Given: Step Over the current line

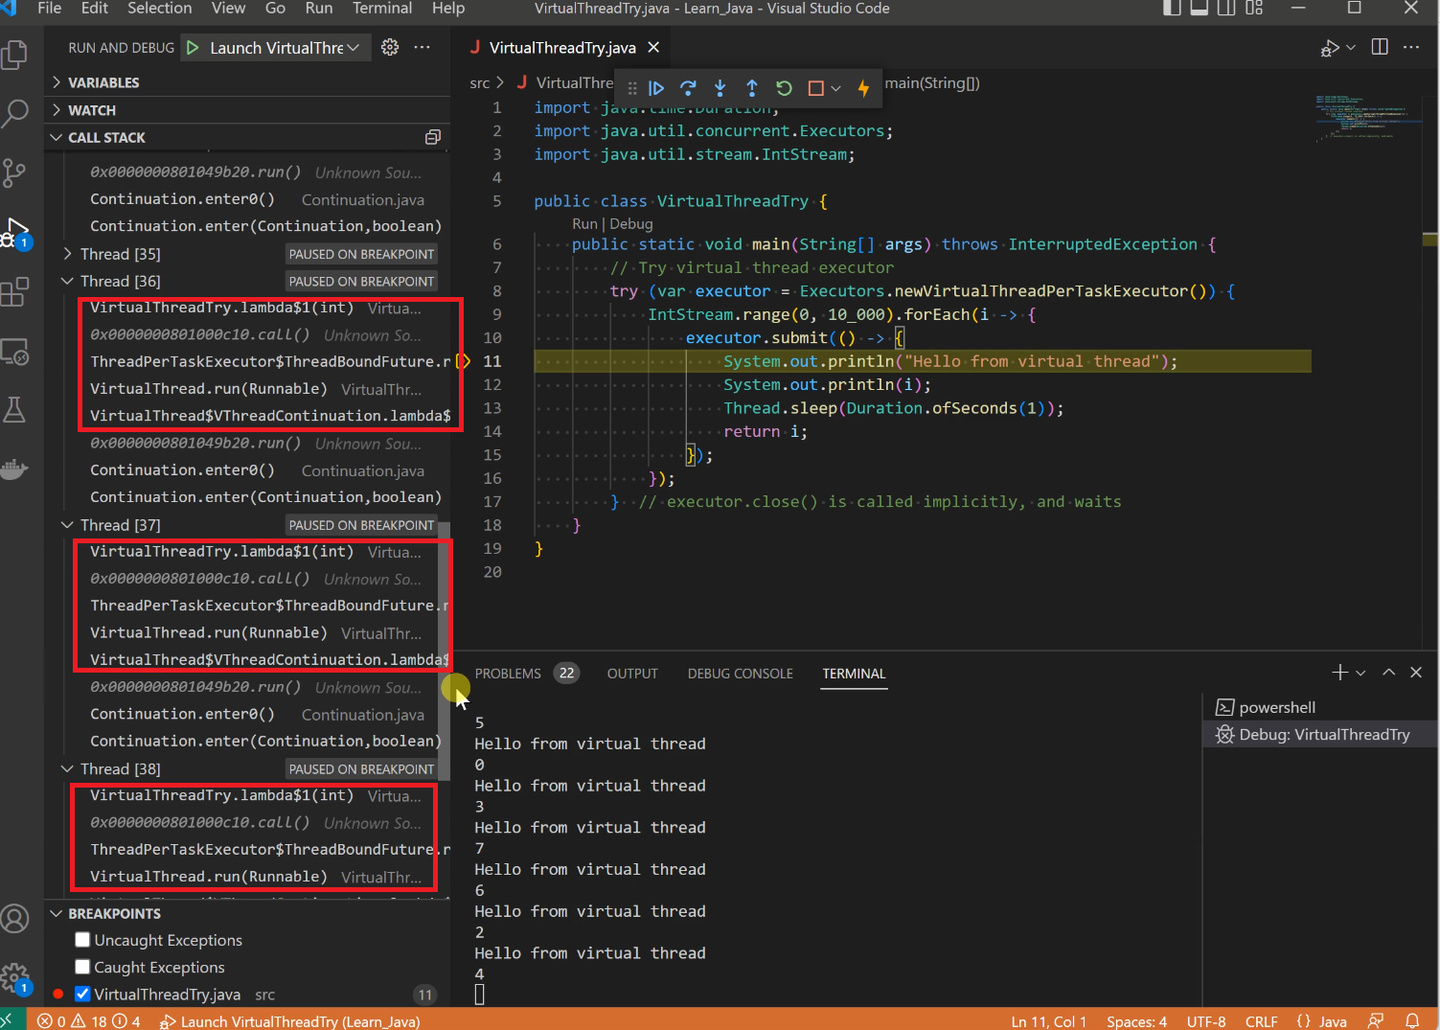Looking at the screenshot, I should click(688, 88).
